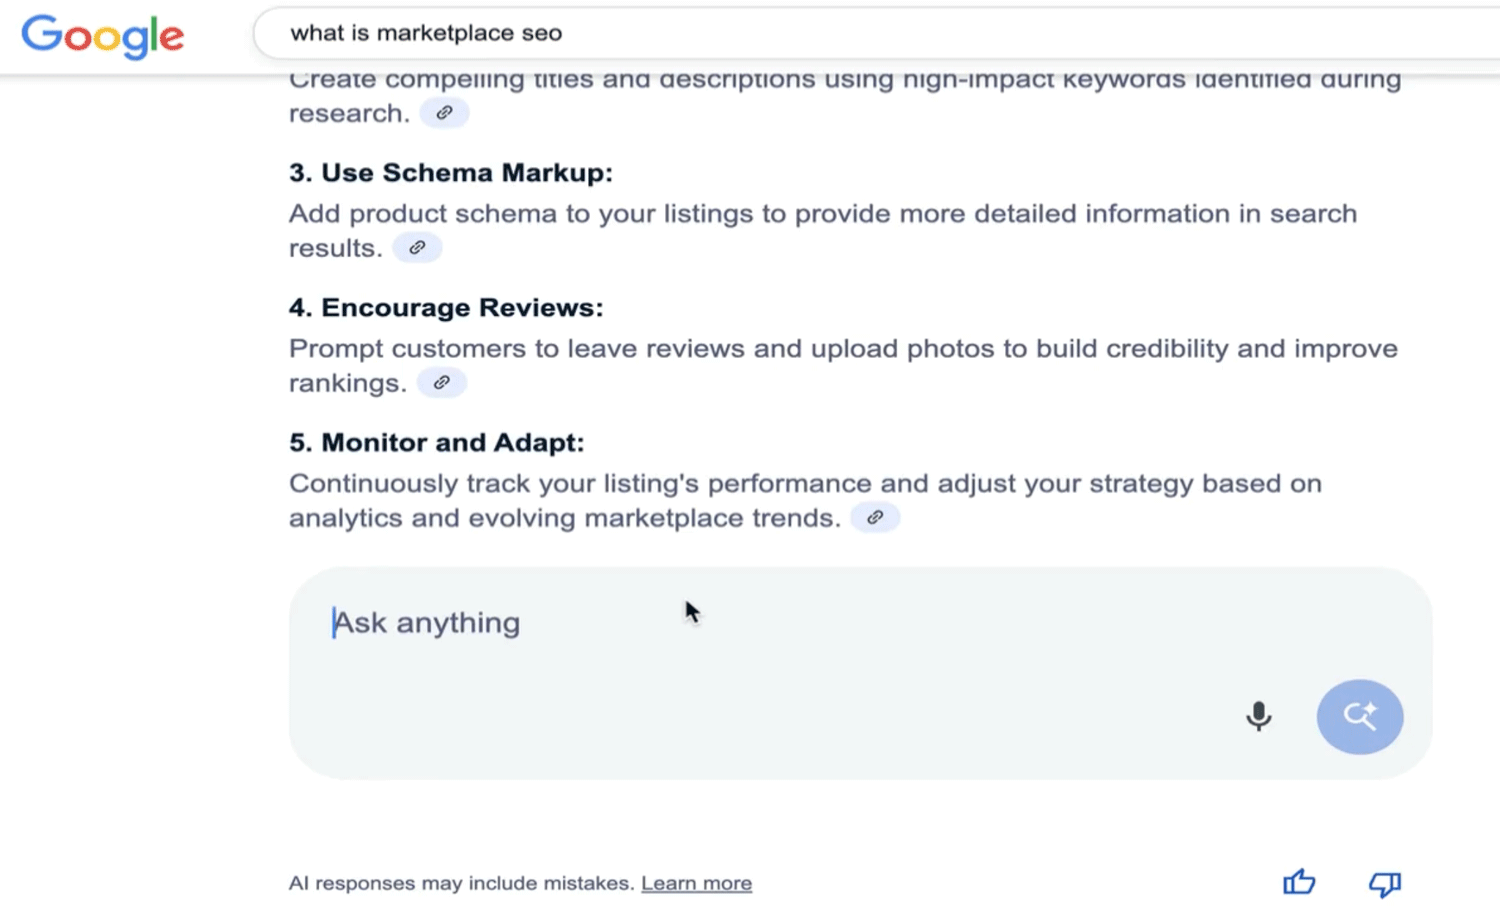Give the AI response a thumbs down
Viewport: 1500px width, 918px height.
pos(1385,883)
